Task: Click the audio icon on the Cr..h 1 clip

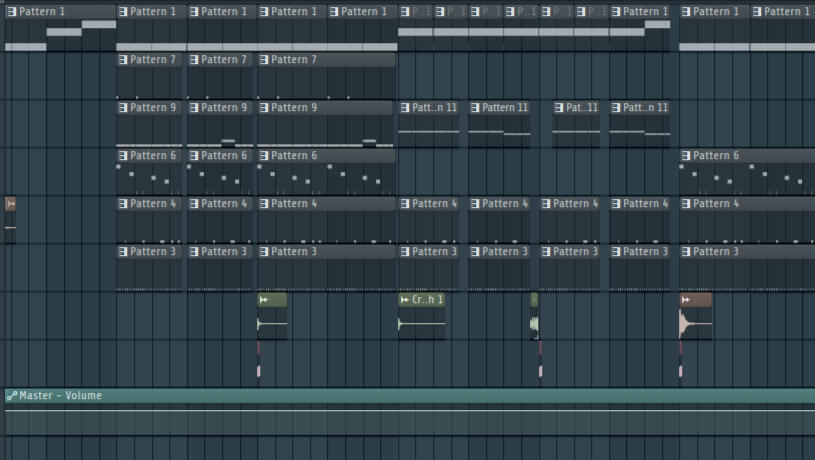Action: [x=404, y=300]
